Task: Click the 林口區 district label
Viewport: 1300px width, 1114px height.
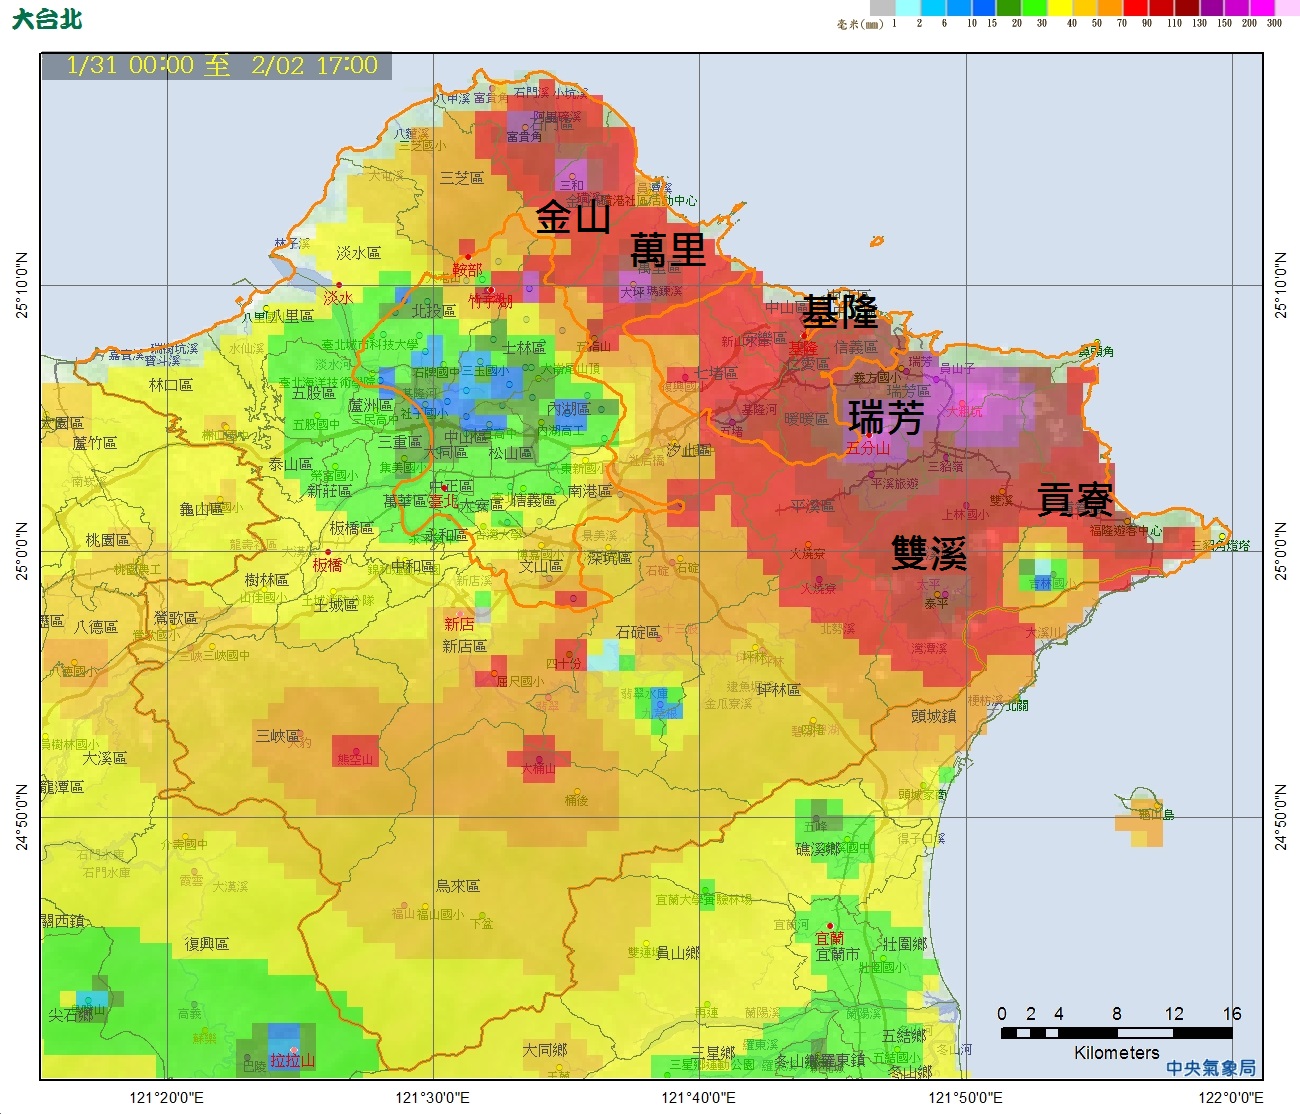Action: click(x=171, y=385)
